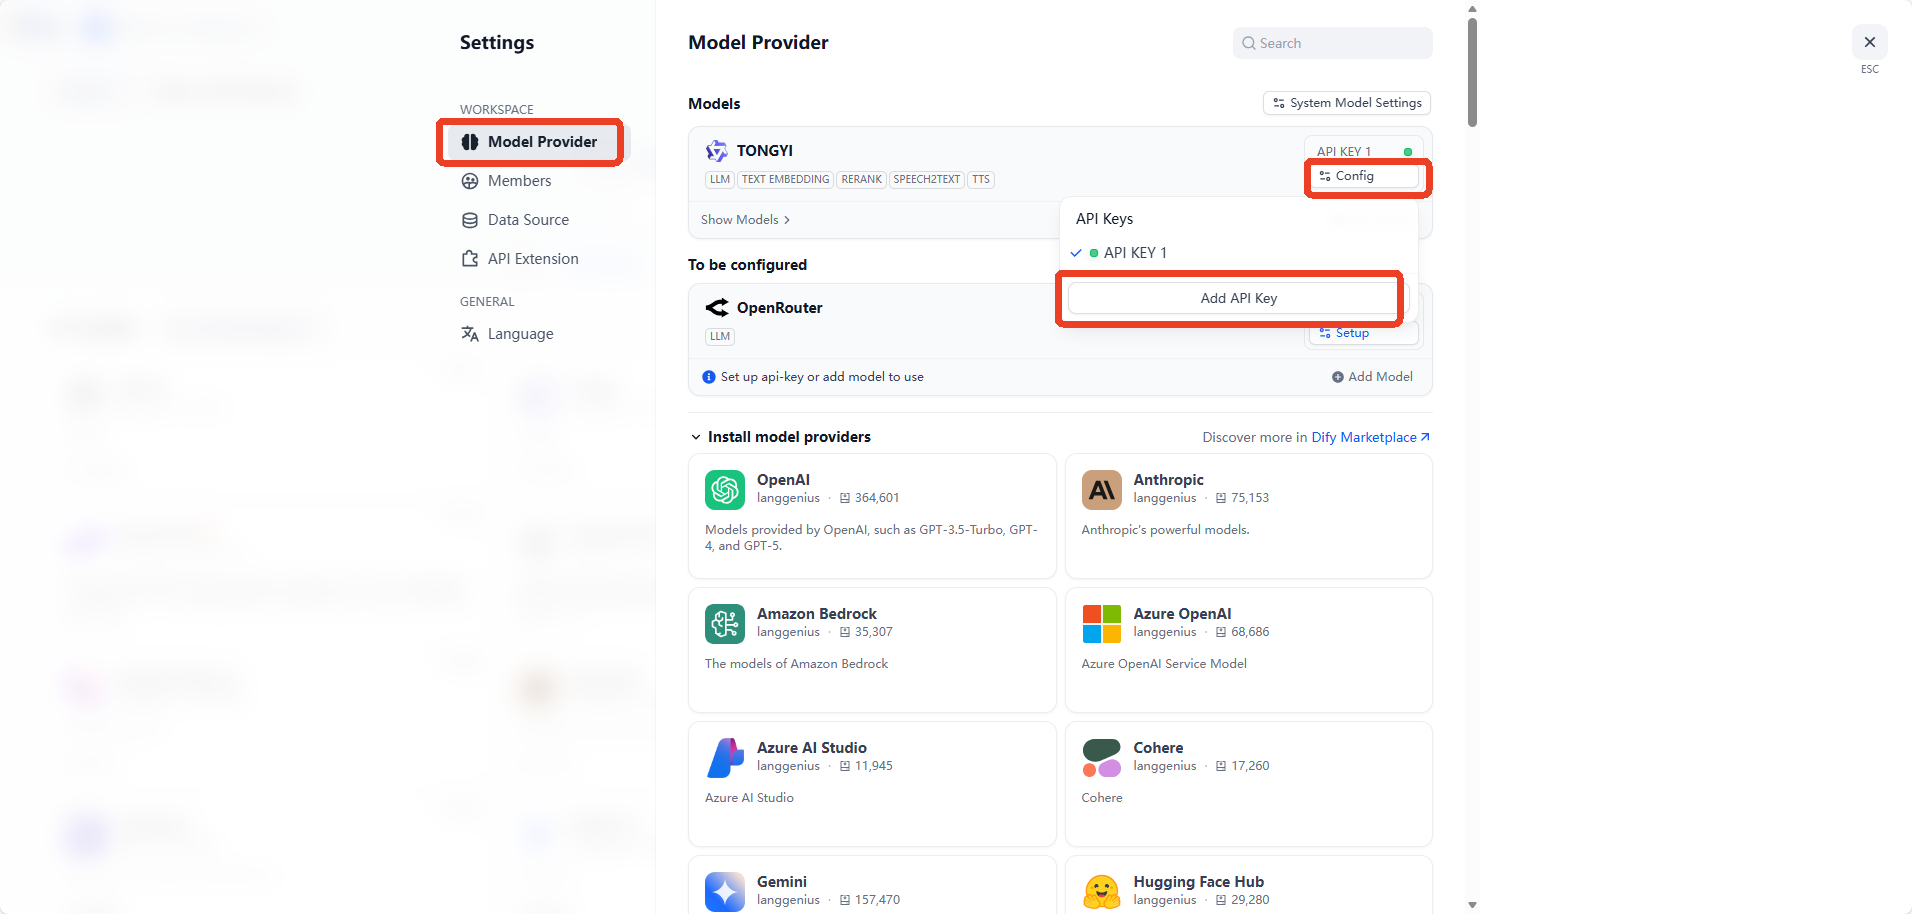Click the RERANK tag on TONGYI
The width and height of the screenshot is (1912, 914).
click(861, 180)
